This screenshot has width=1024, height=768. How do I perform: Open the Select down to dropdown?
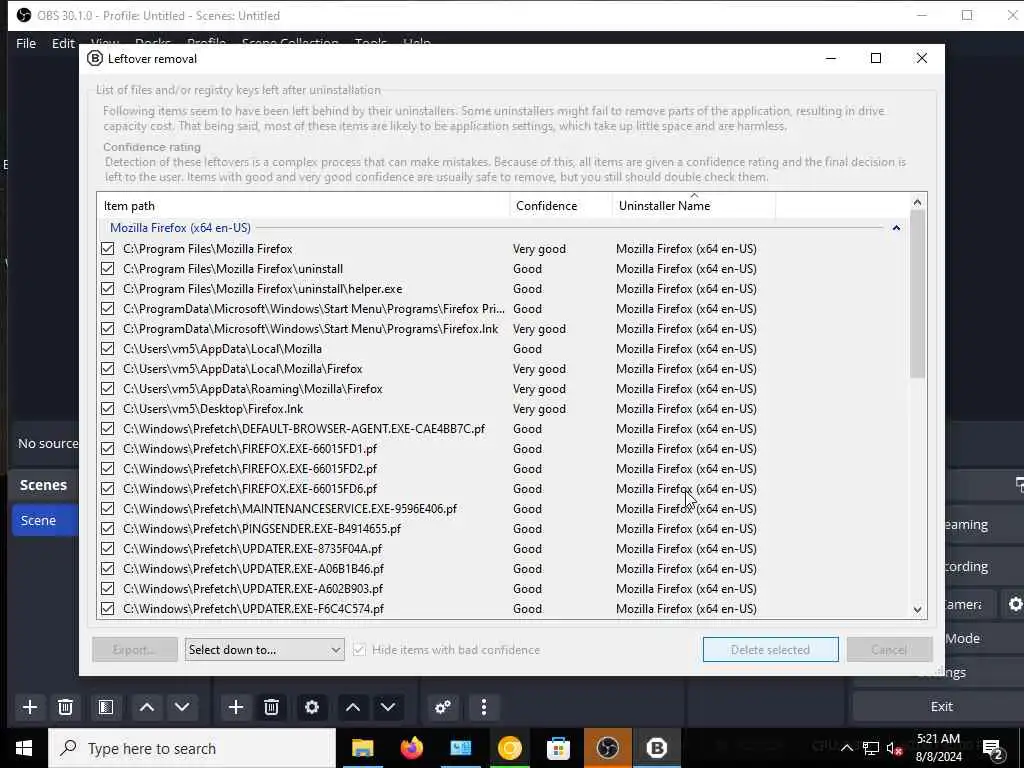click(264, 650)
